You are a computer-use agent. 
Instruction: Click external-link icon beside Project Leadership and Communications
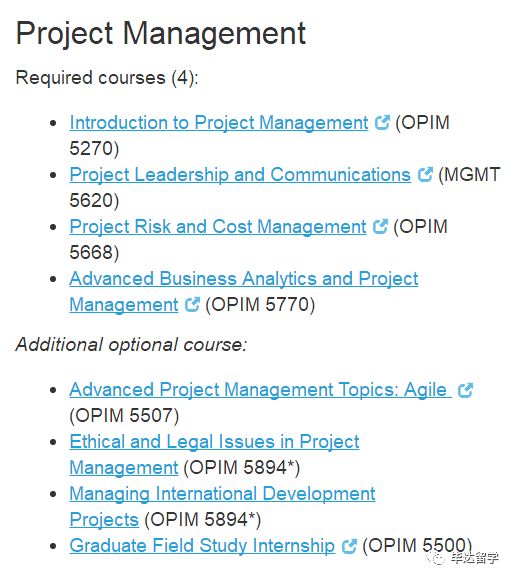(425, 175)
